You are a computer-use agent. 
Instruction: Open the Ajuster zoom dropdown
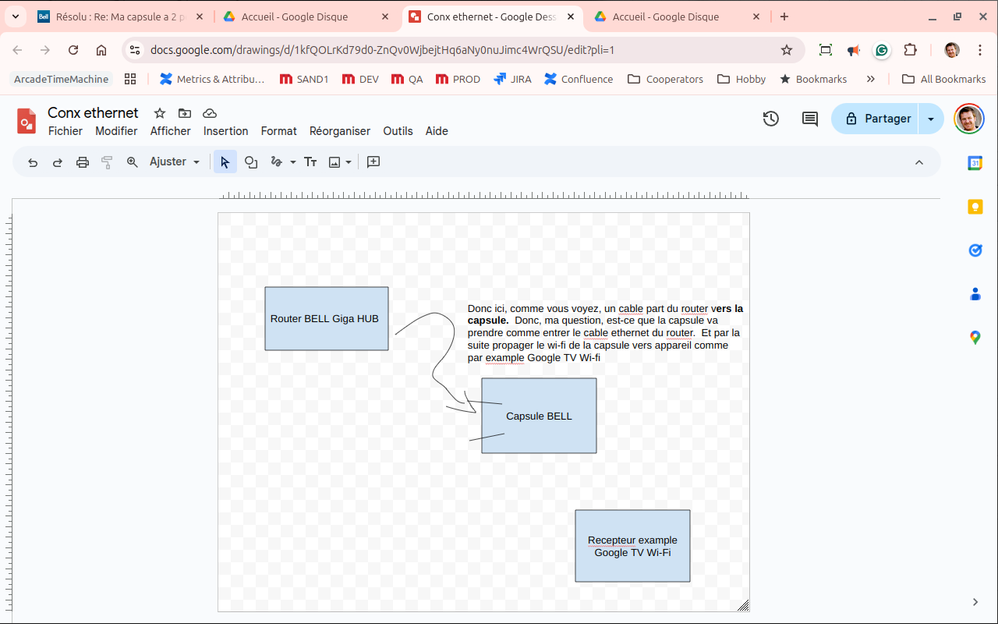[x=172, y=161]
